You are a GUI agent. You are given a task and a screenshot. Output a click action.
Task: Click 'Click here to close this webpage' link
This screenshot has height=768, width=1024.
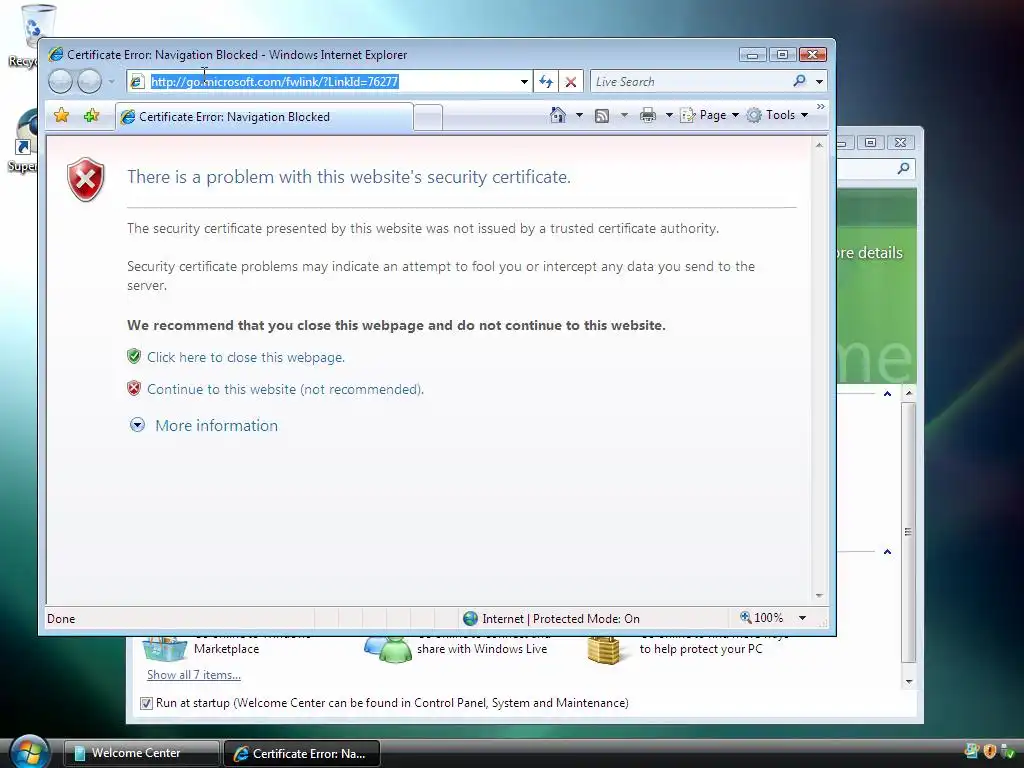[246, 357]
